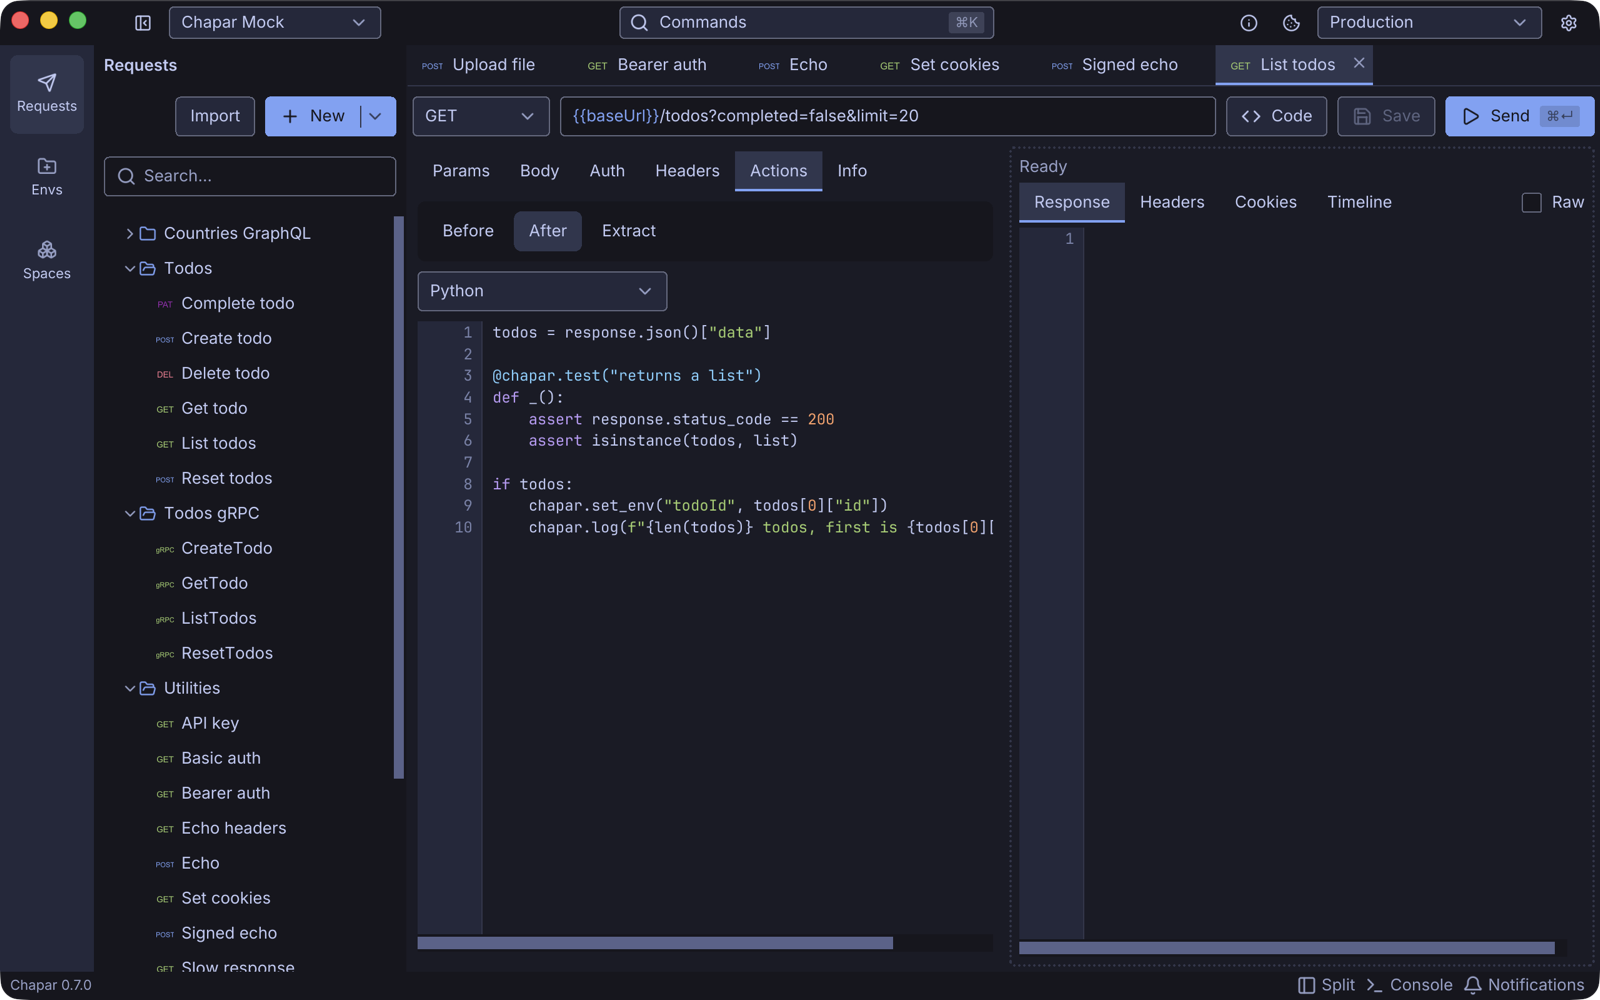1600x1000 pixels.
Task: Open the Envs sidebar section
Action: (x=47, y=177)
